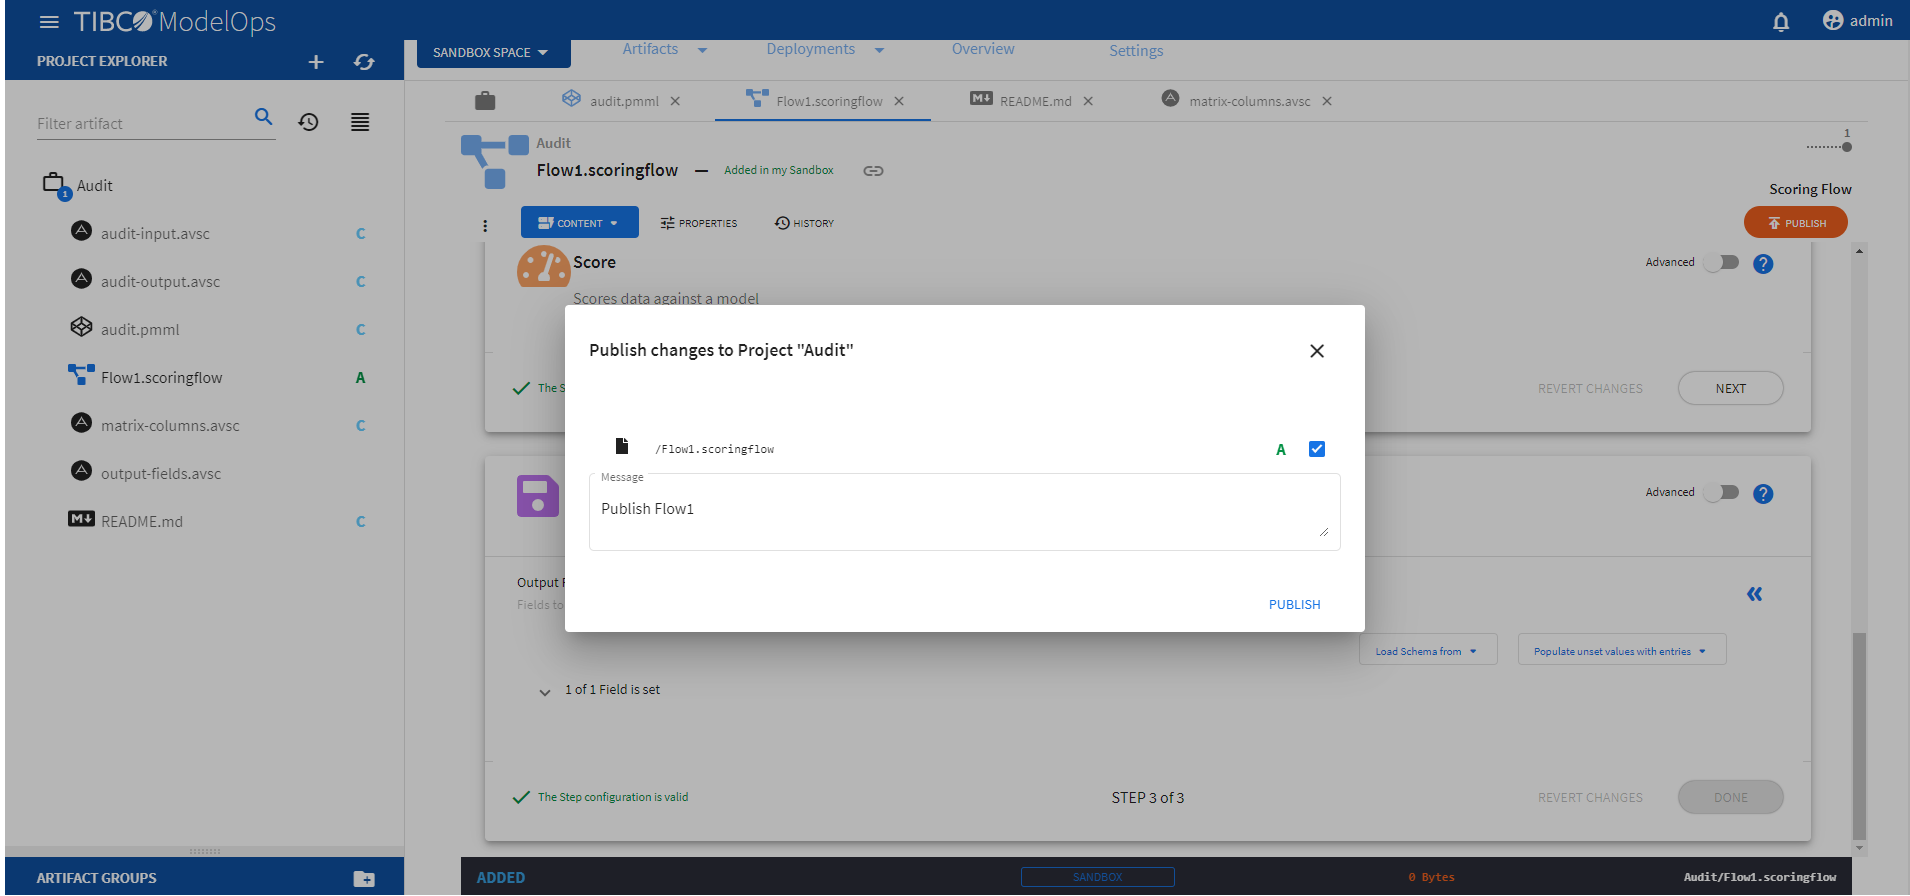
Task: Switch to the README.md tab
Action: tap(1034, 101)
